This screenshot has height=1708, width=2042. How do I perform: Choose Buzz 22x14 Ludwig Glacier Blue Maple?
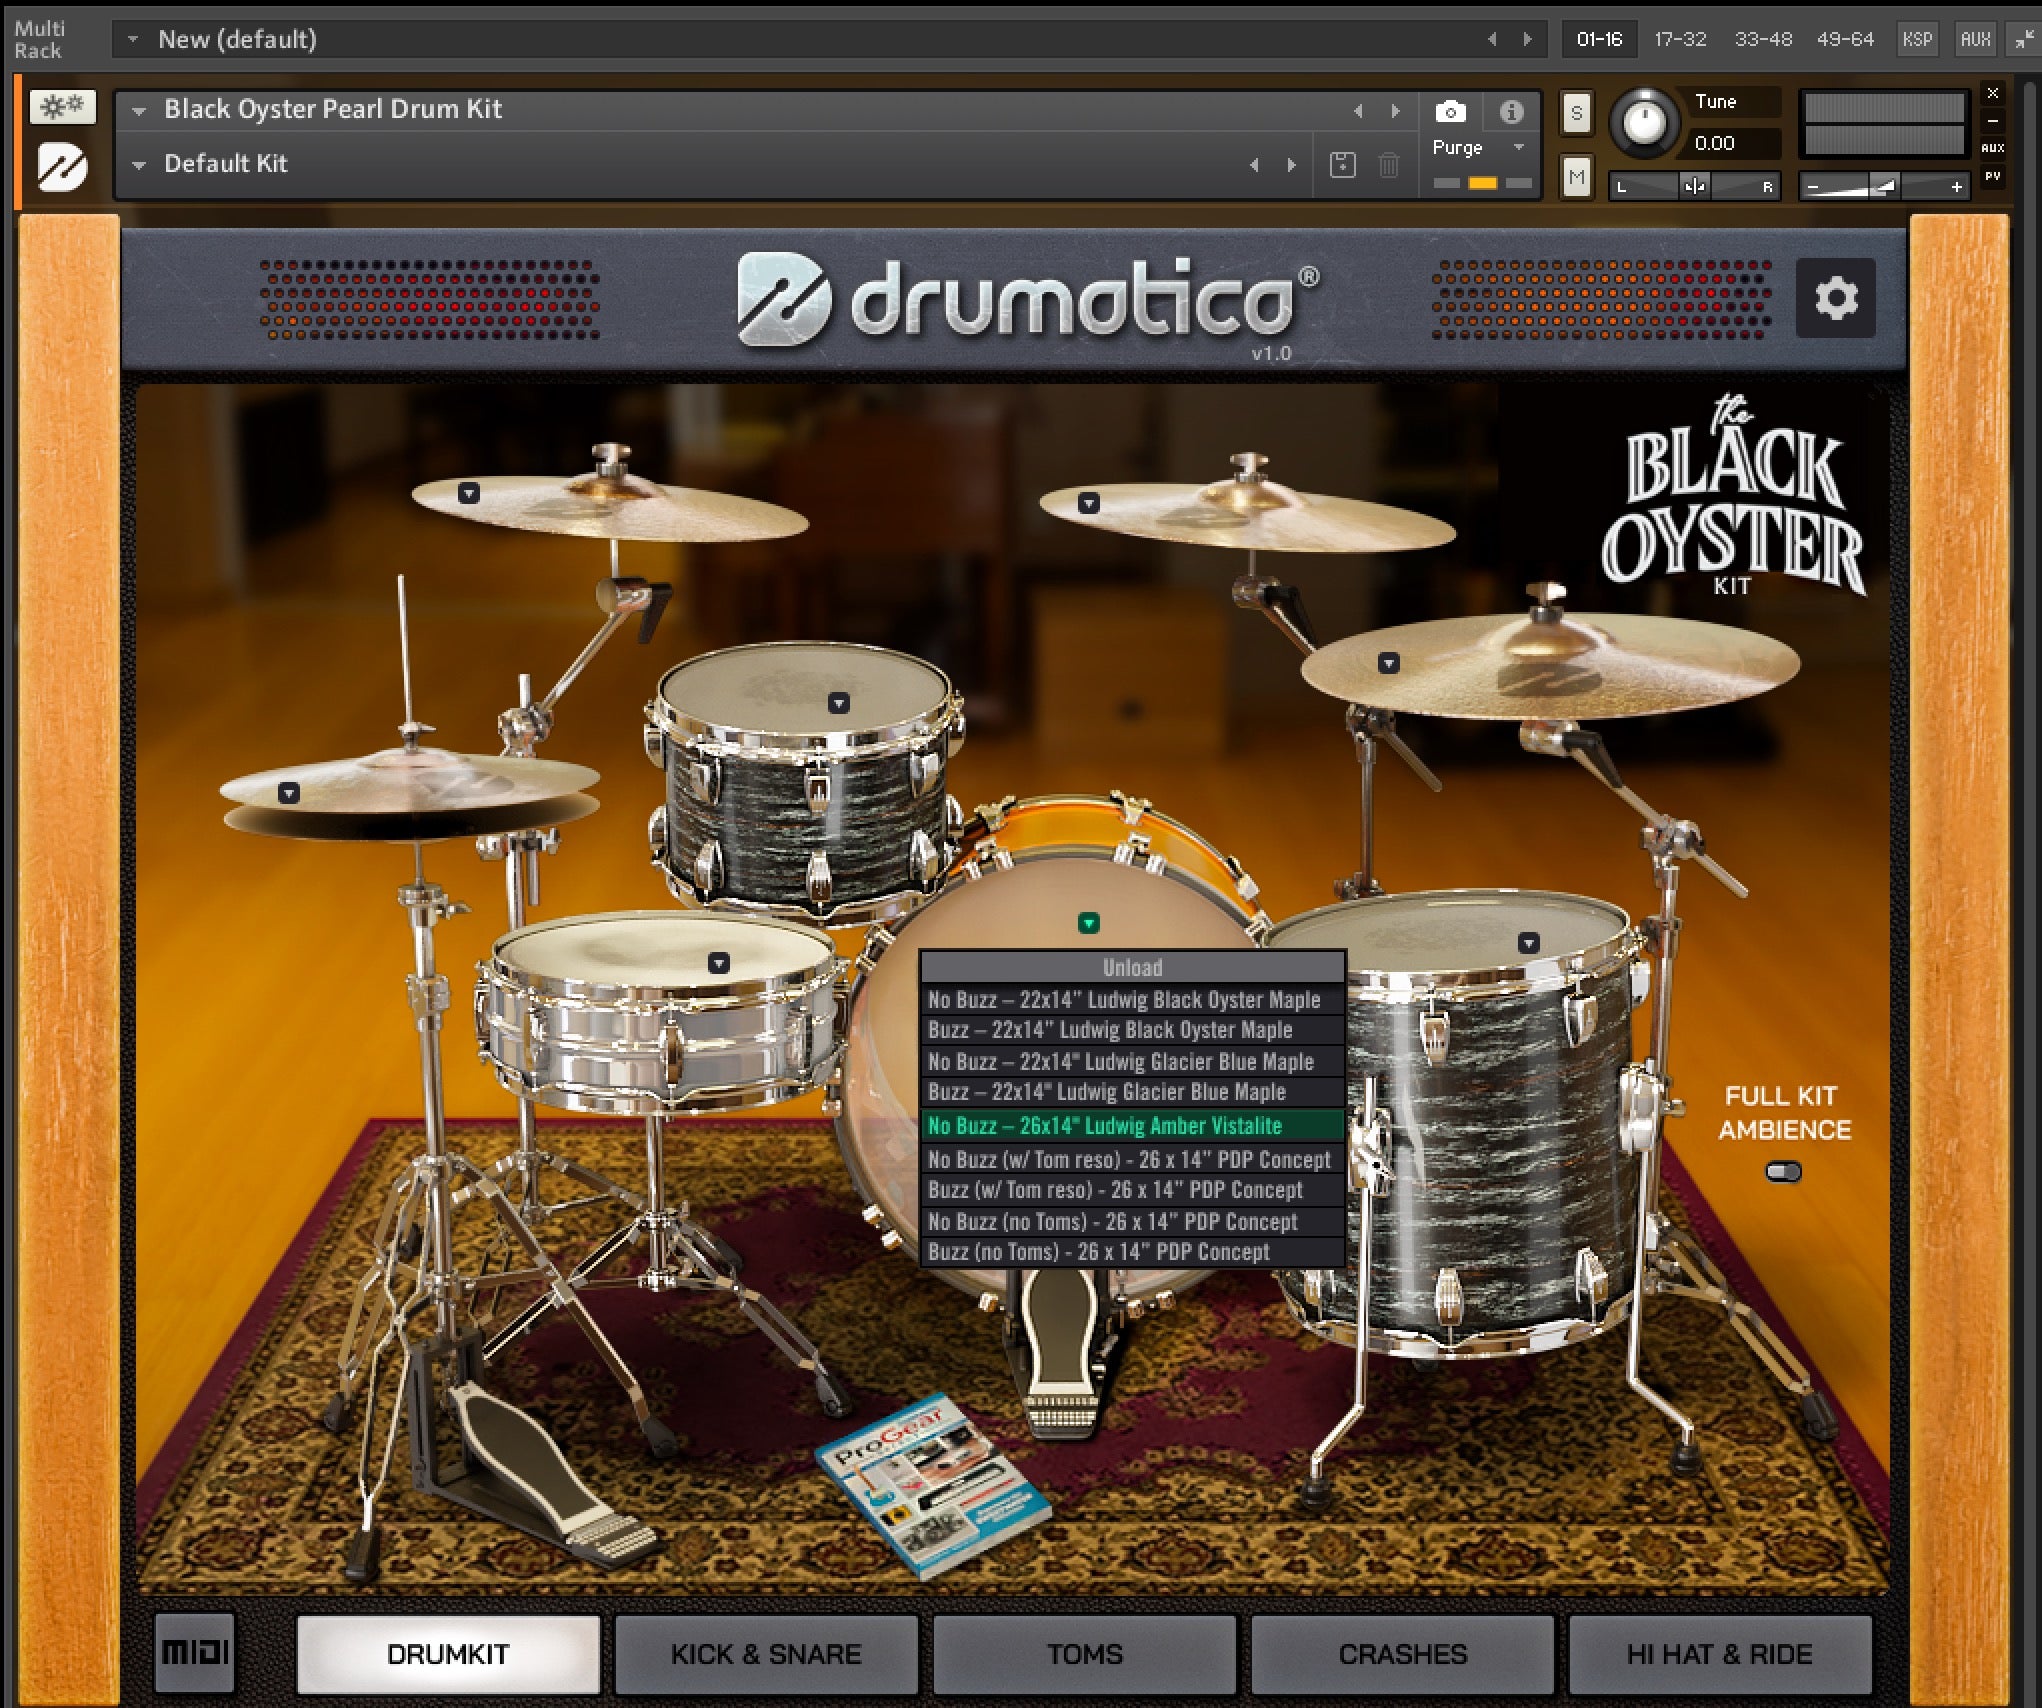(1132, 1092)
